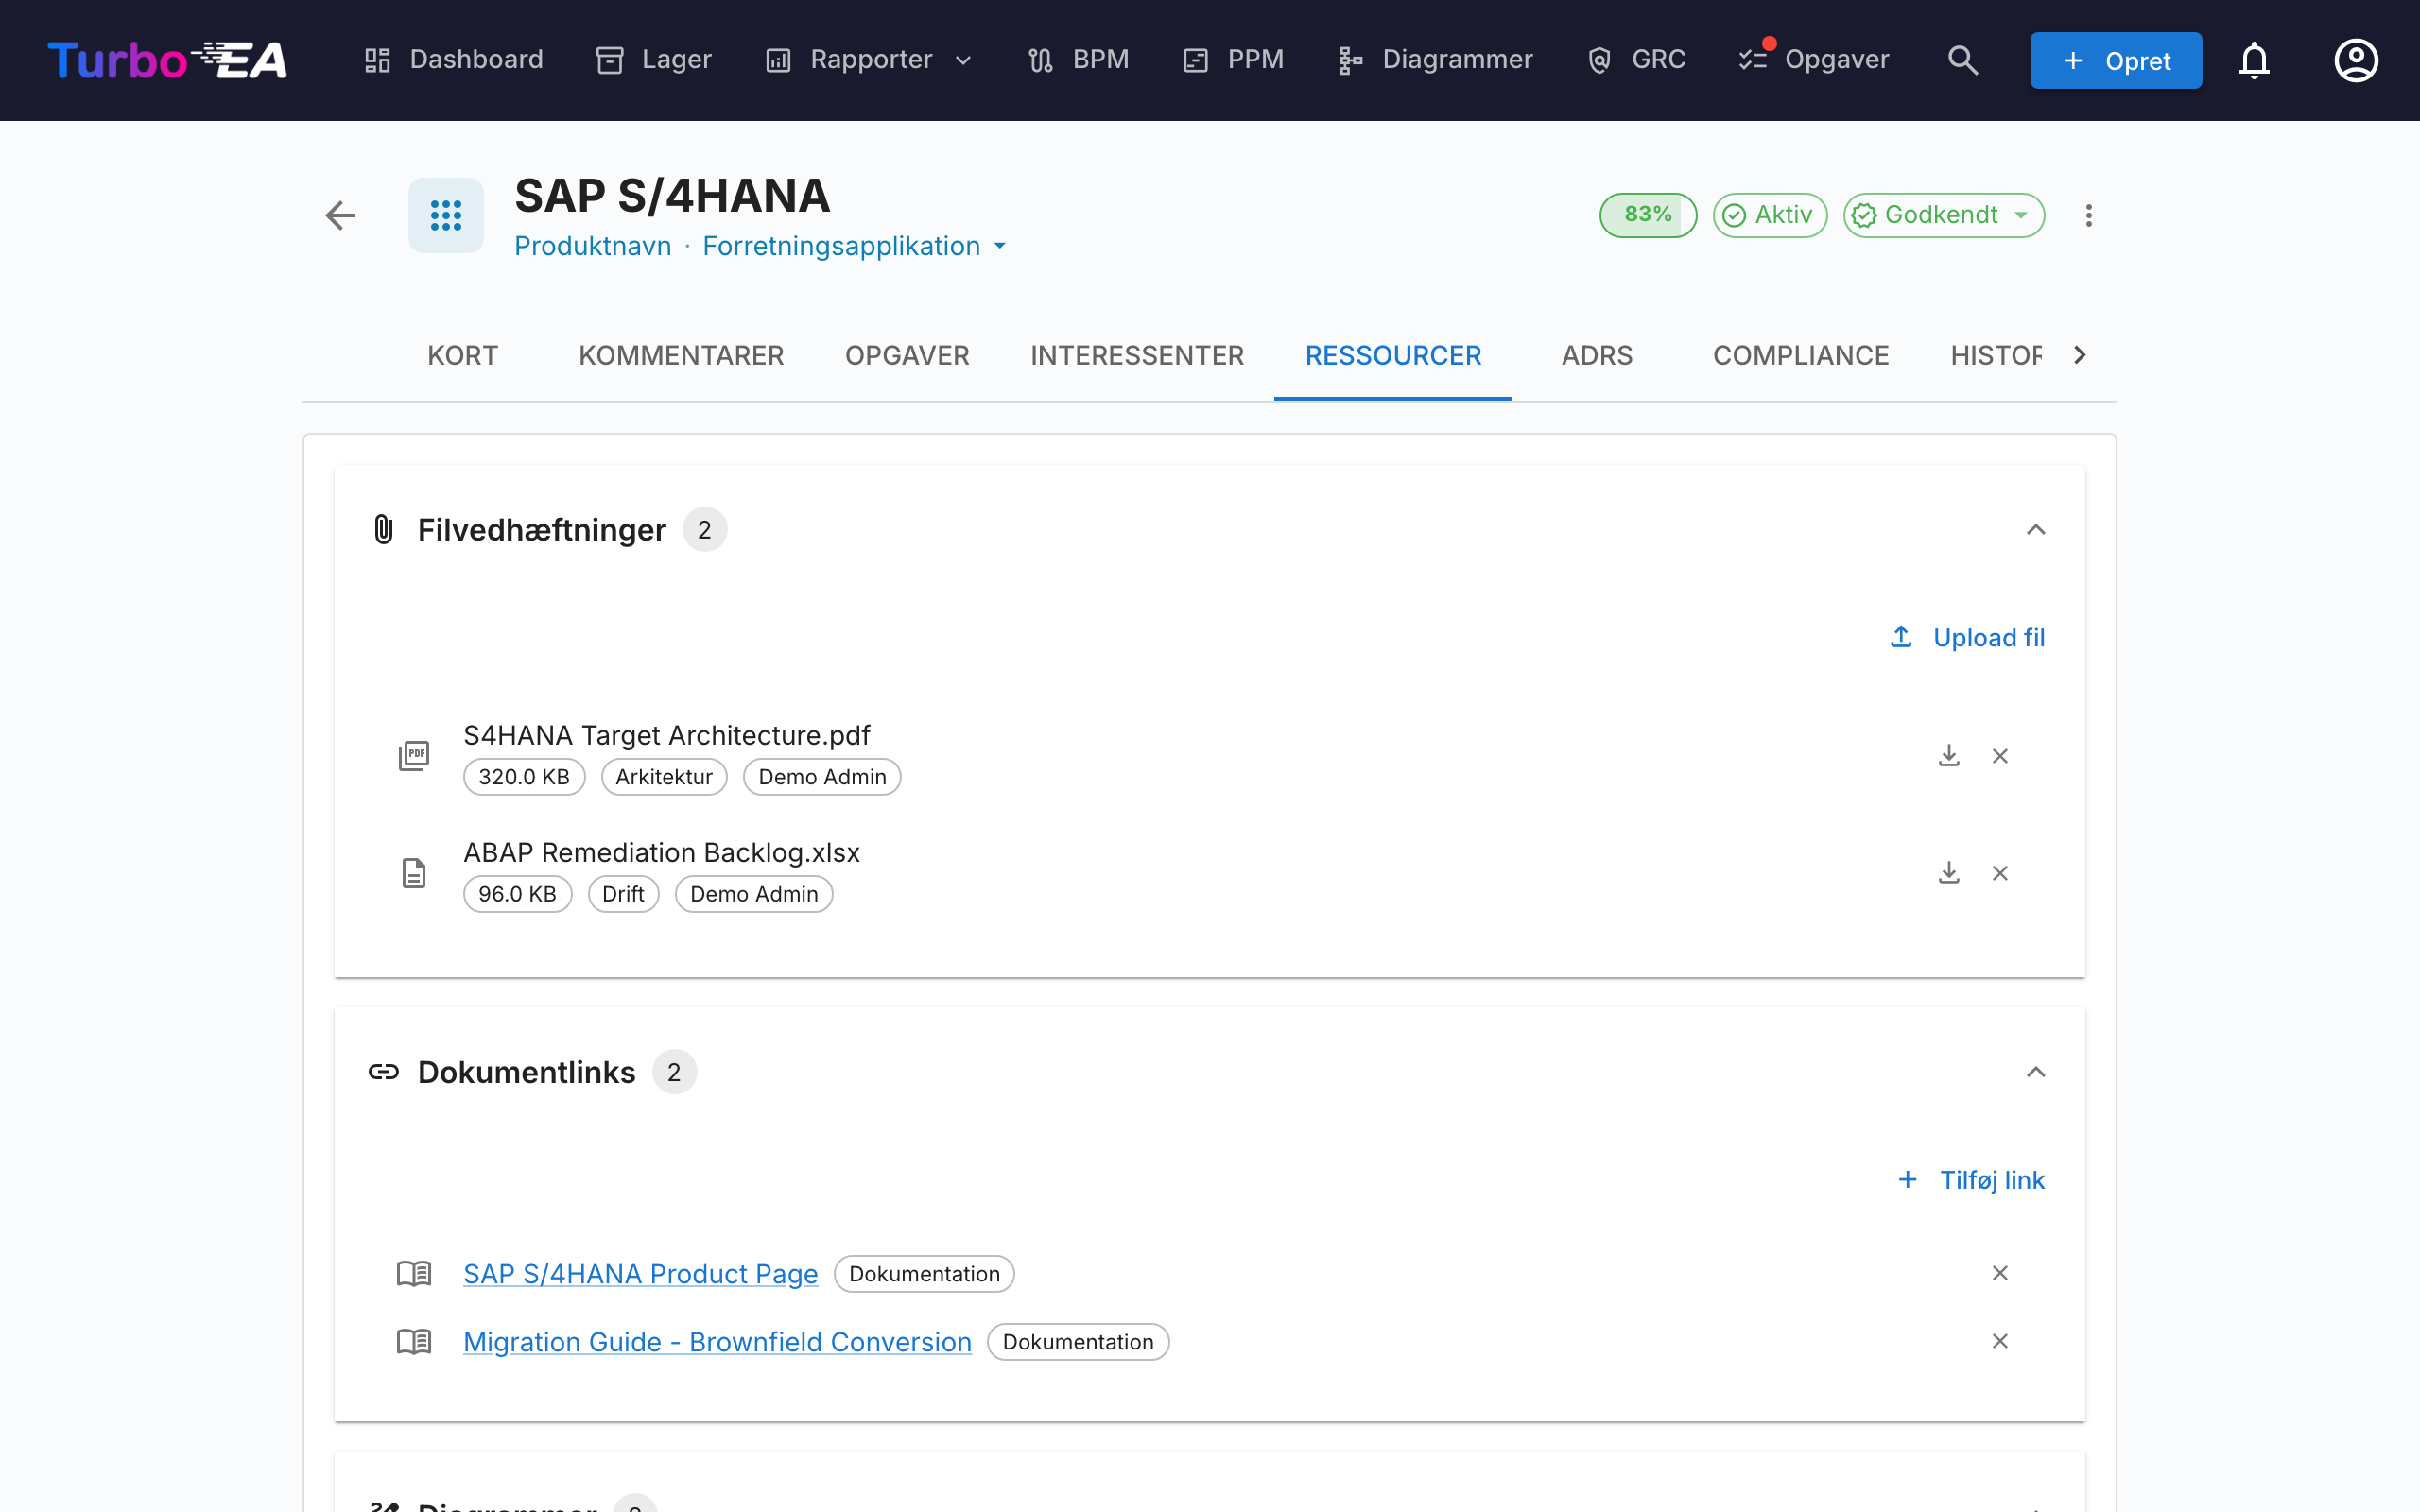Collapse the Dokumentlinks section
Screen dimensions: 2420x1512
(2035, 1072)
